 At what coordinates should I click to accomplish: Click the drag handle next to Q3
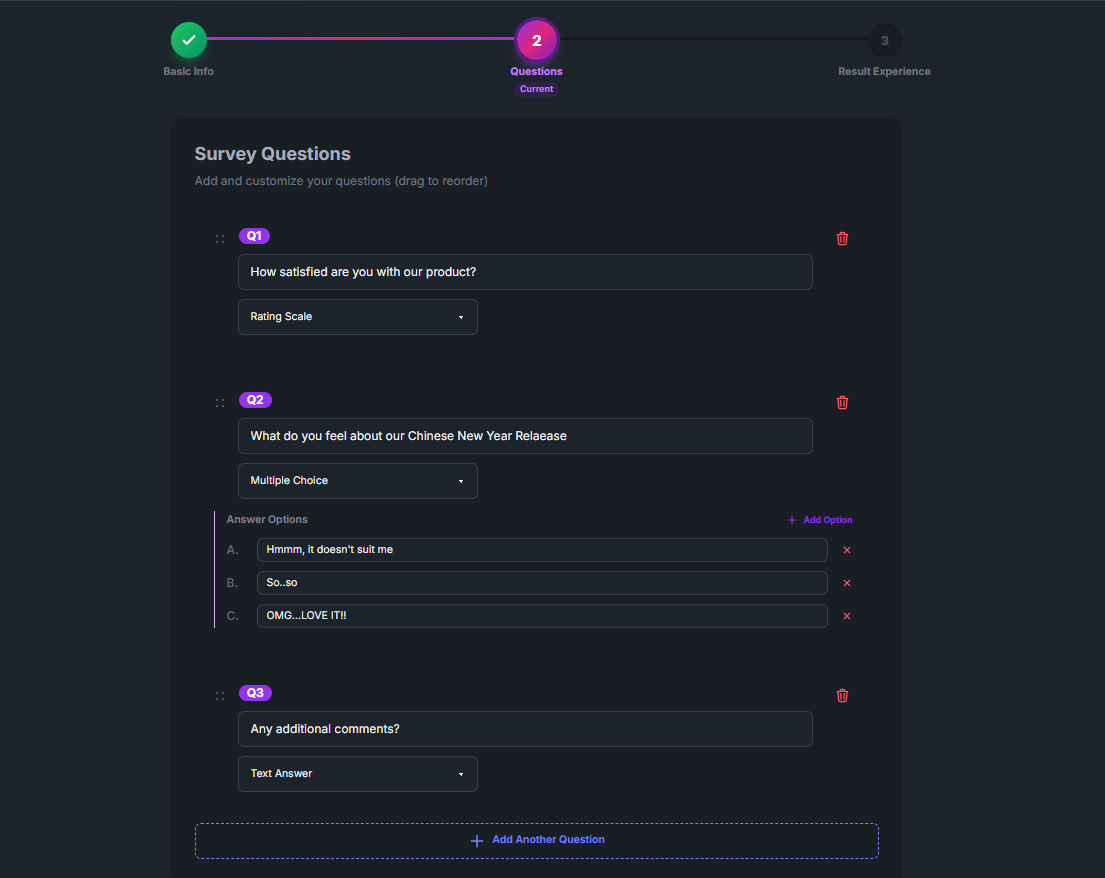pos(220,694)
